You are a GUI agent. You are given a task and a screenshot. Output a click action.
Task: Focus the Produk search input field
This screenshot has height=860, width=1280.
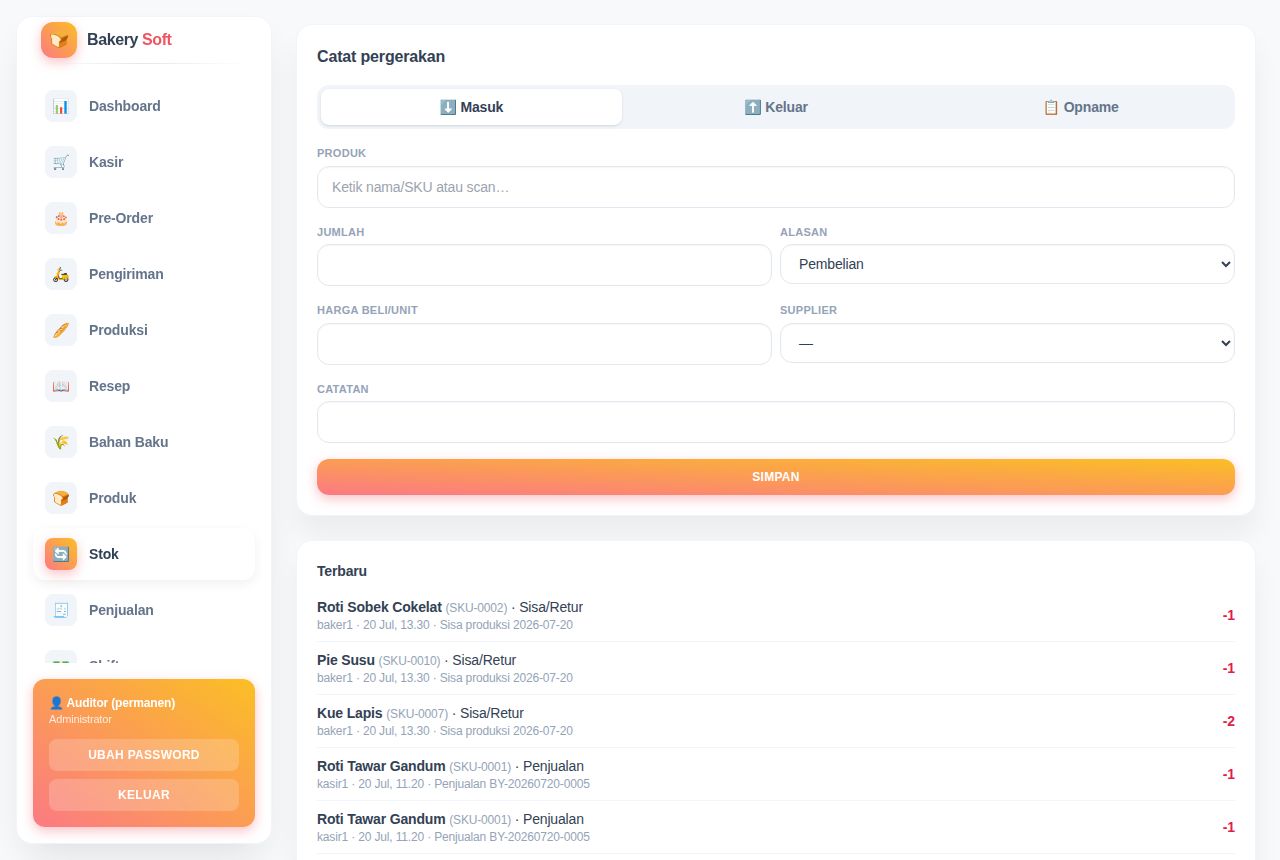776,187
